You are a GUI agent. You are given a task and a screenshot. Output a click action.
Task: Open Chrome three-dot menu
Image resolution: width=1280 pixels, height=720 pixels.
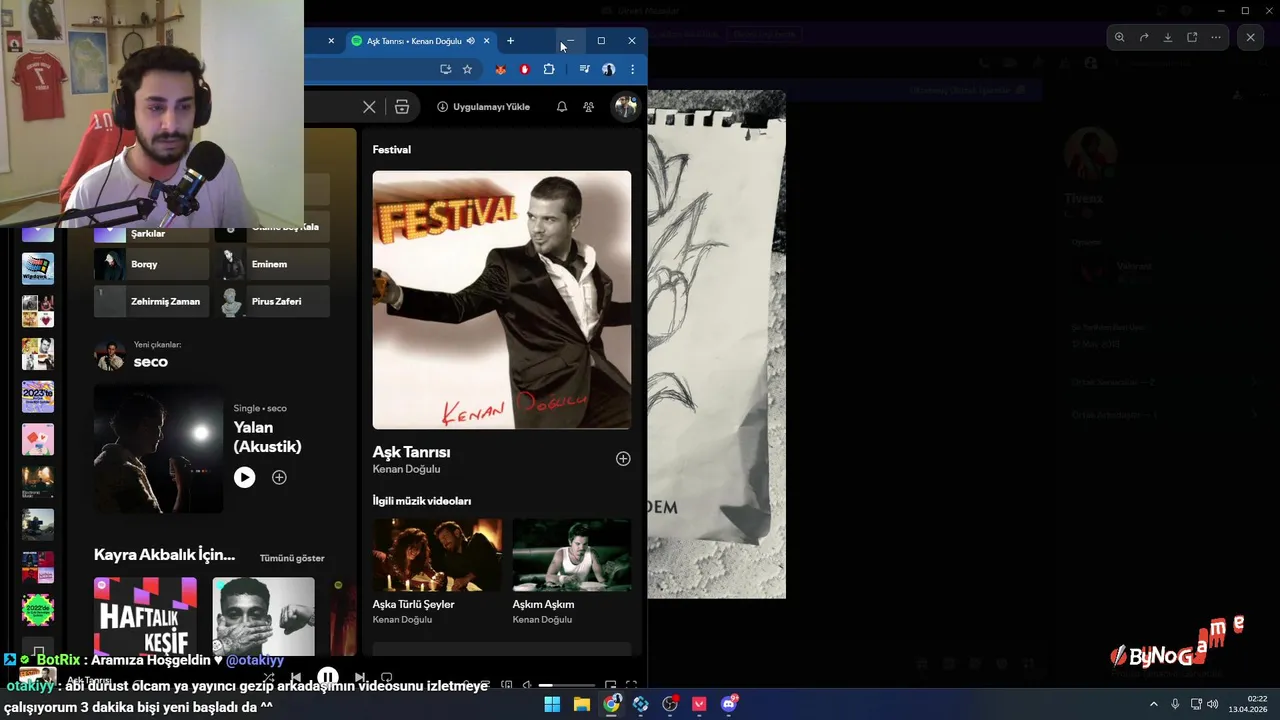(632, 69)
